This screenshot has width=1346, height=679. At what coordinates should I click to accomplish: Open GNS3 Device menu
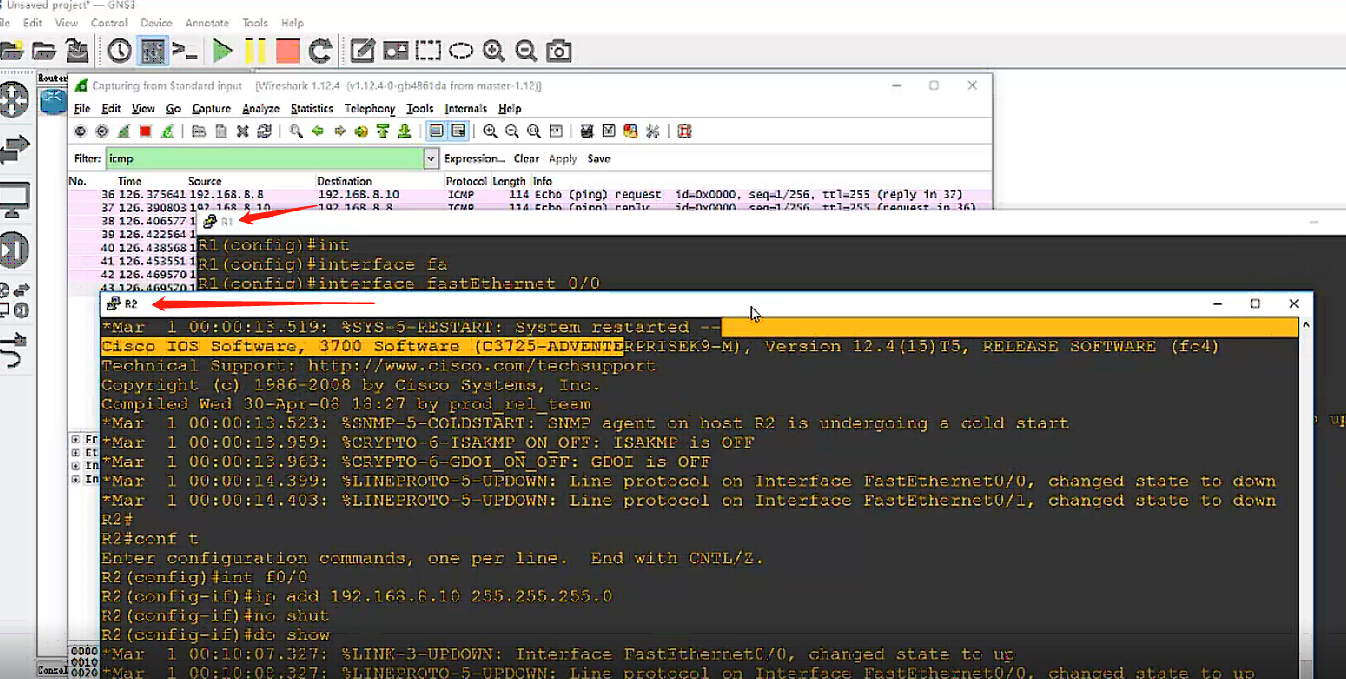click(x=156, y=22)
